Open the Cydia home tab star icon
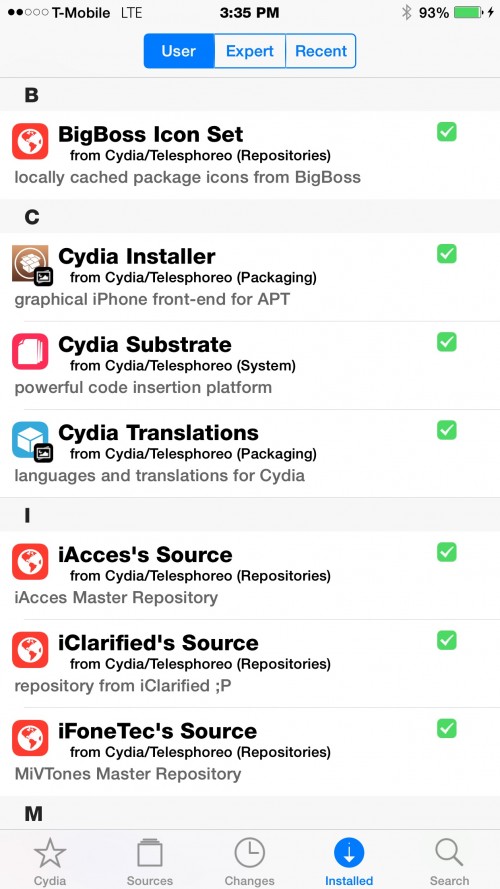500x889 pixels. coord(50,853)
